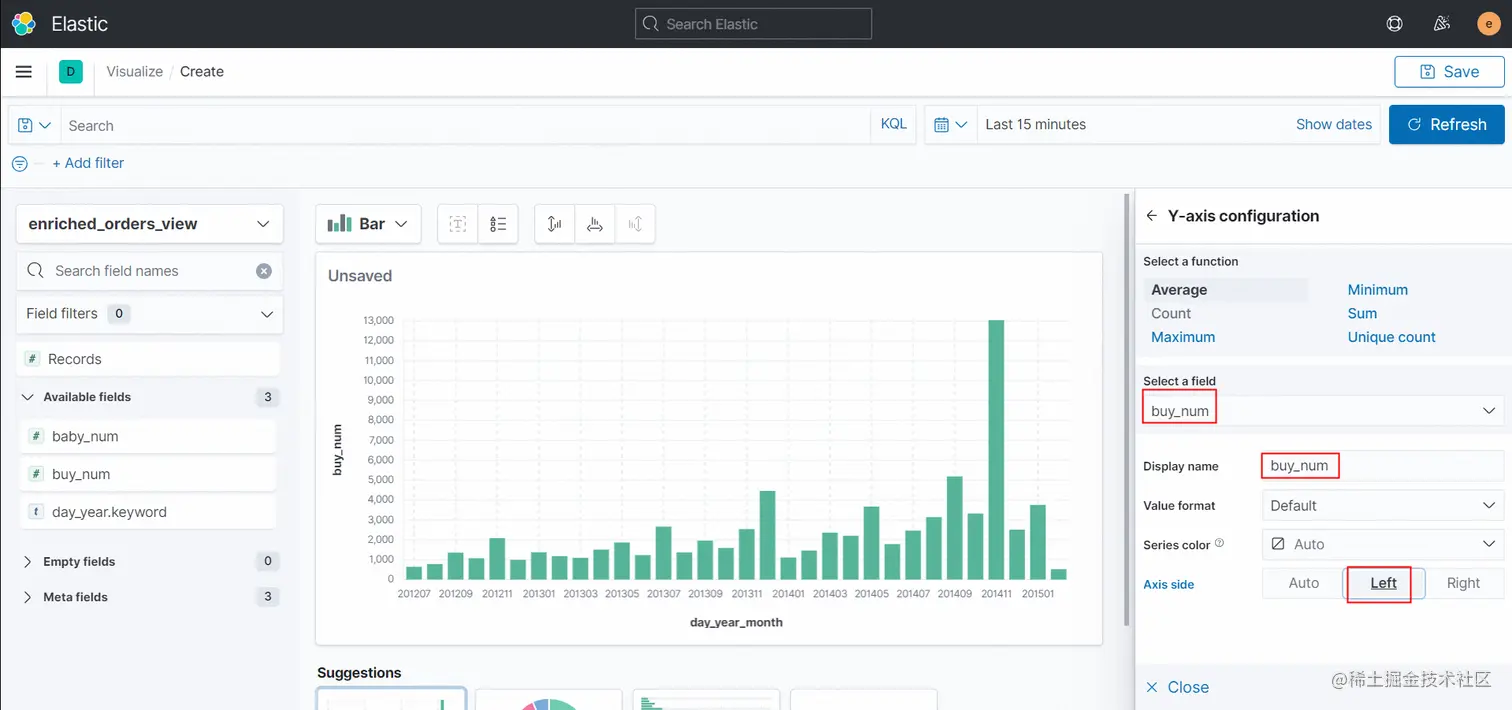
Task: Open the Select a field combo box
Action: click(1323, 411)
